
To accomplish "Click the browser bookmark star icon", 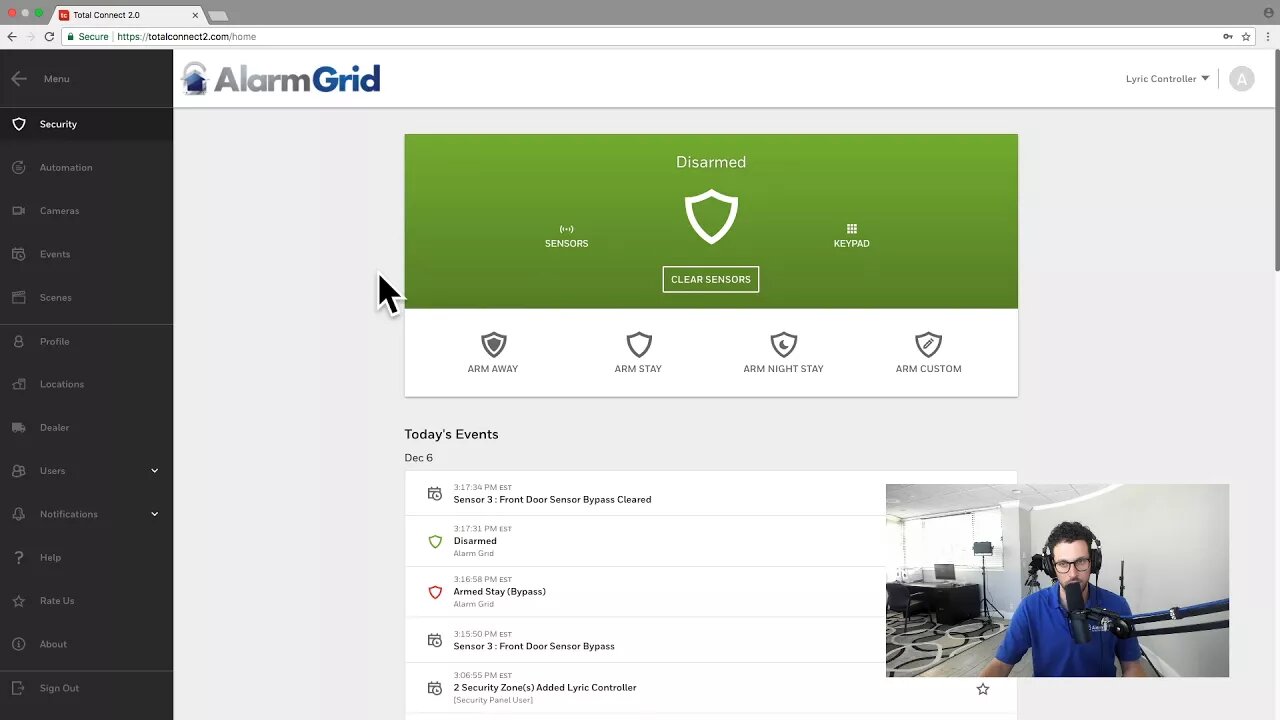I will [x=1246, y=36].
